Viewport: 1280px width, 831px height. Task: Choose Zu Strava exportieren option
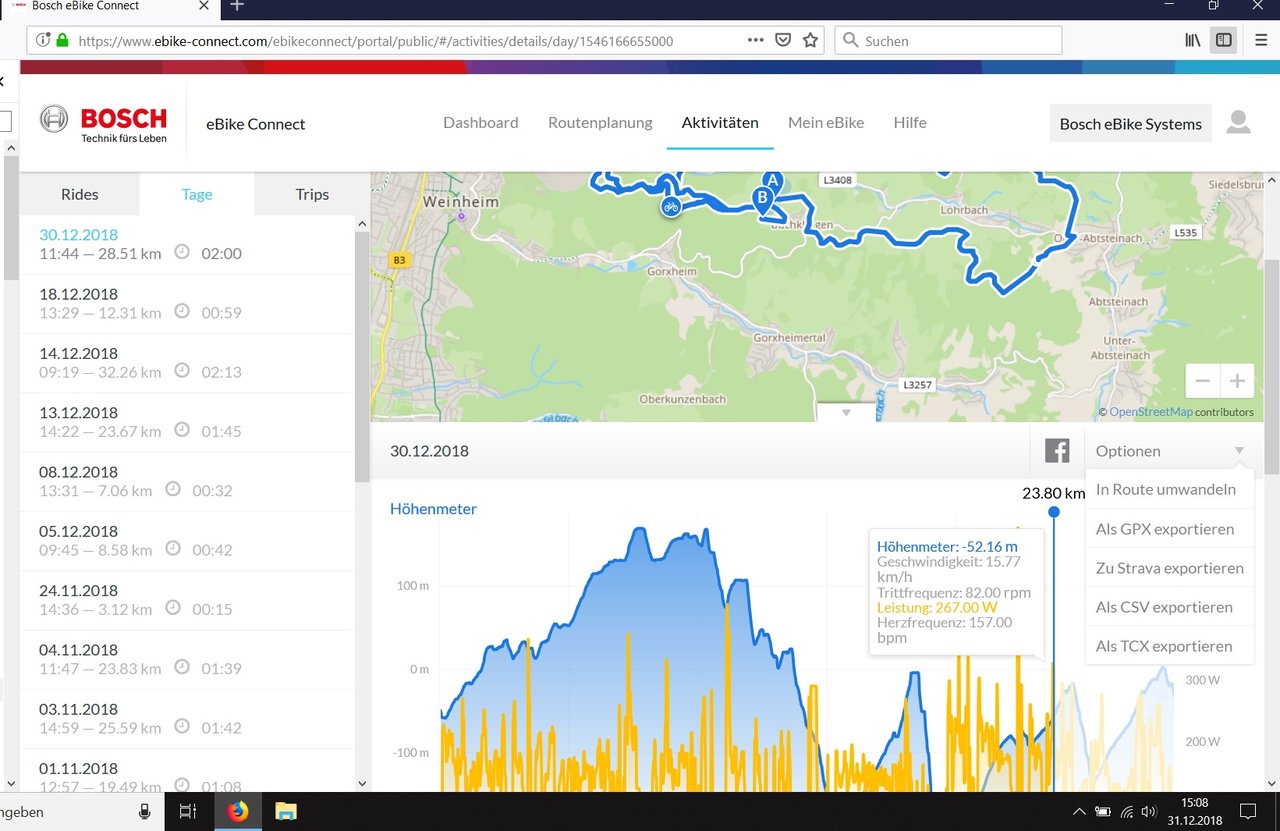coord(1169,568)
